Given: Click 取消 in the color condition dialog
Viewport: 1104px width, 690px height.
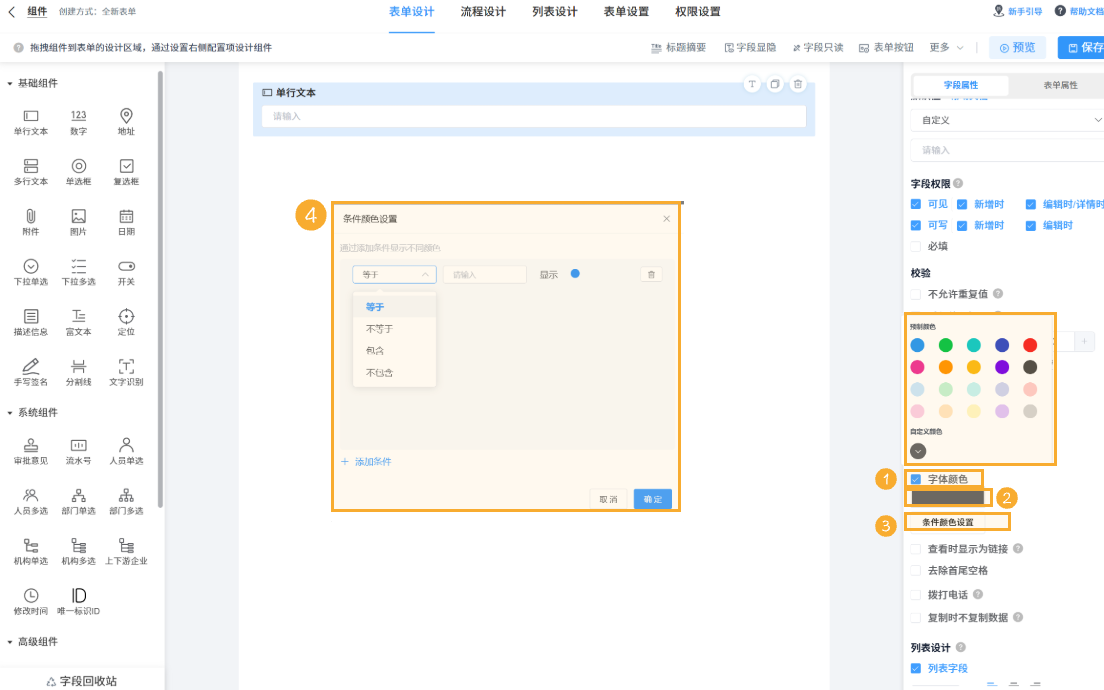Looking at the screenshot, I should [608, 498].
